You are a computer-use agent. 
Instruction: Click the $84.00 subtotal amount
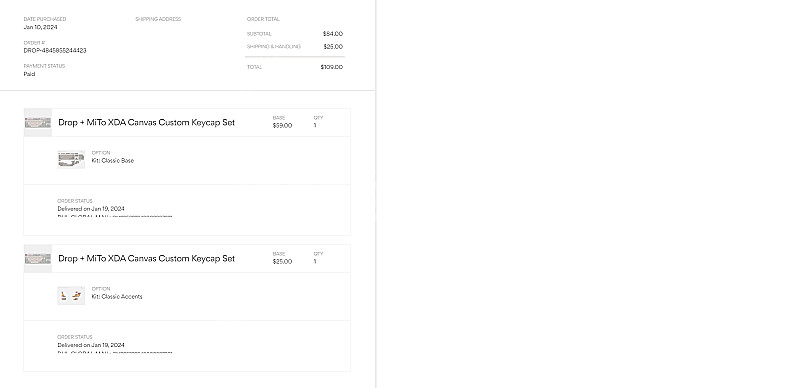(333, 34)
